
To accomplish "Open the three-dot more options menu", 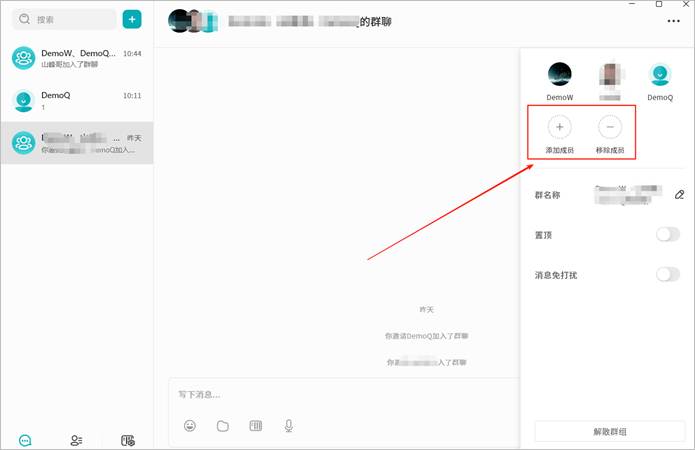I will pos(672,21).
